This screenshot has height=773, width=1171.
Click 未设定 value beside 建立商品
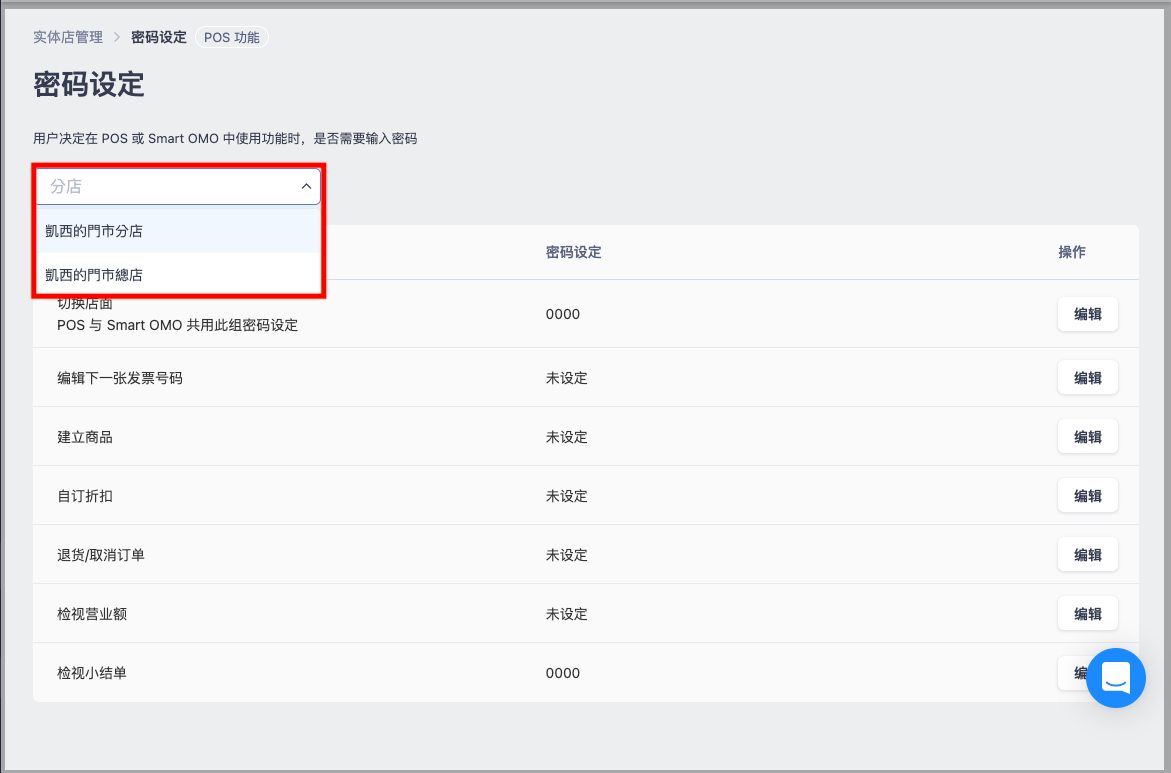point(567,437)
